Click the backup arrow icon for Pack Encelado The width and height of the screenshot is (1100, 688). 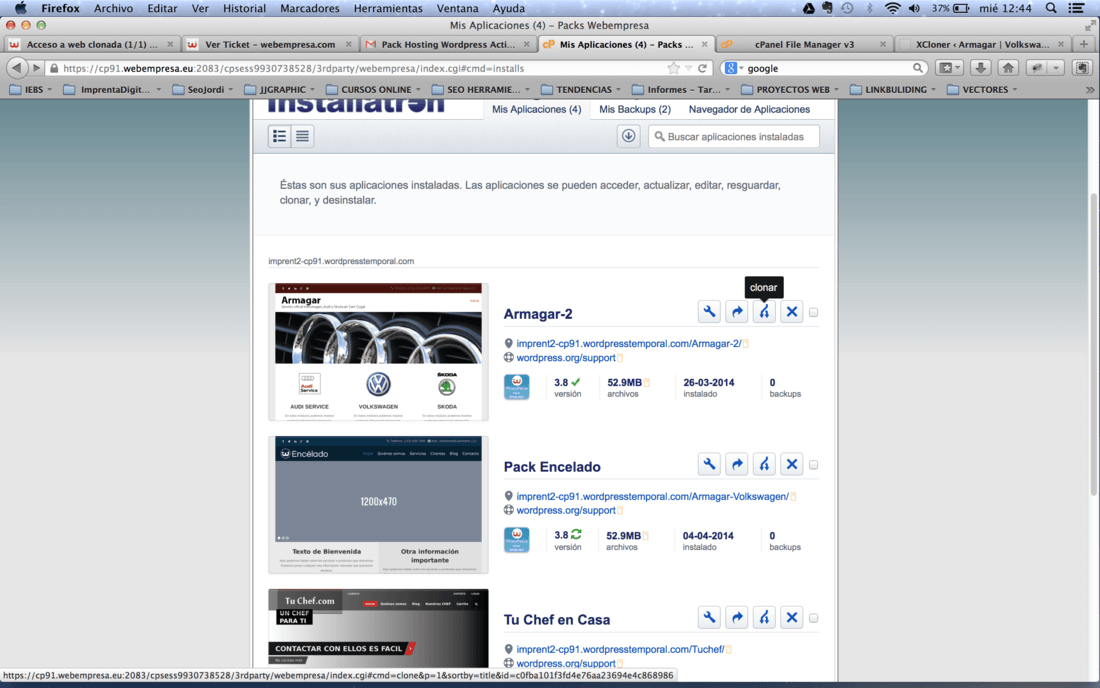pyautogui.click(x=737, y=464)
